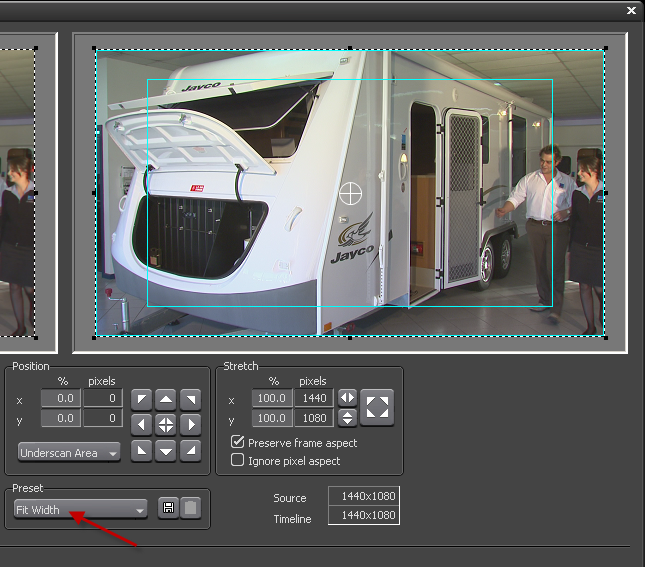Viewport: 645px width, 567px height.
Task: Move frame to top-right corner
Action: [x=190, y=400]
